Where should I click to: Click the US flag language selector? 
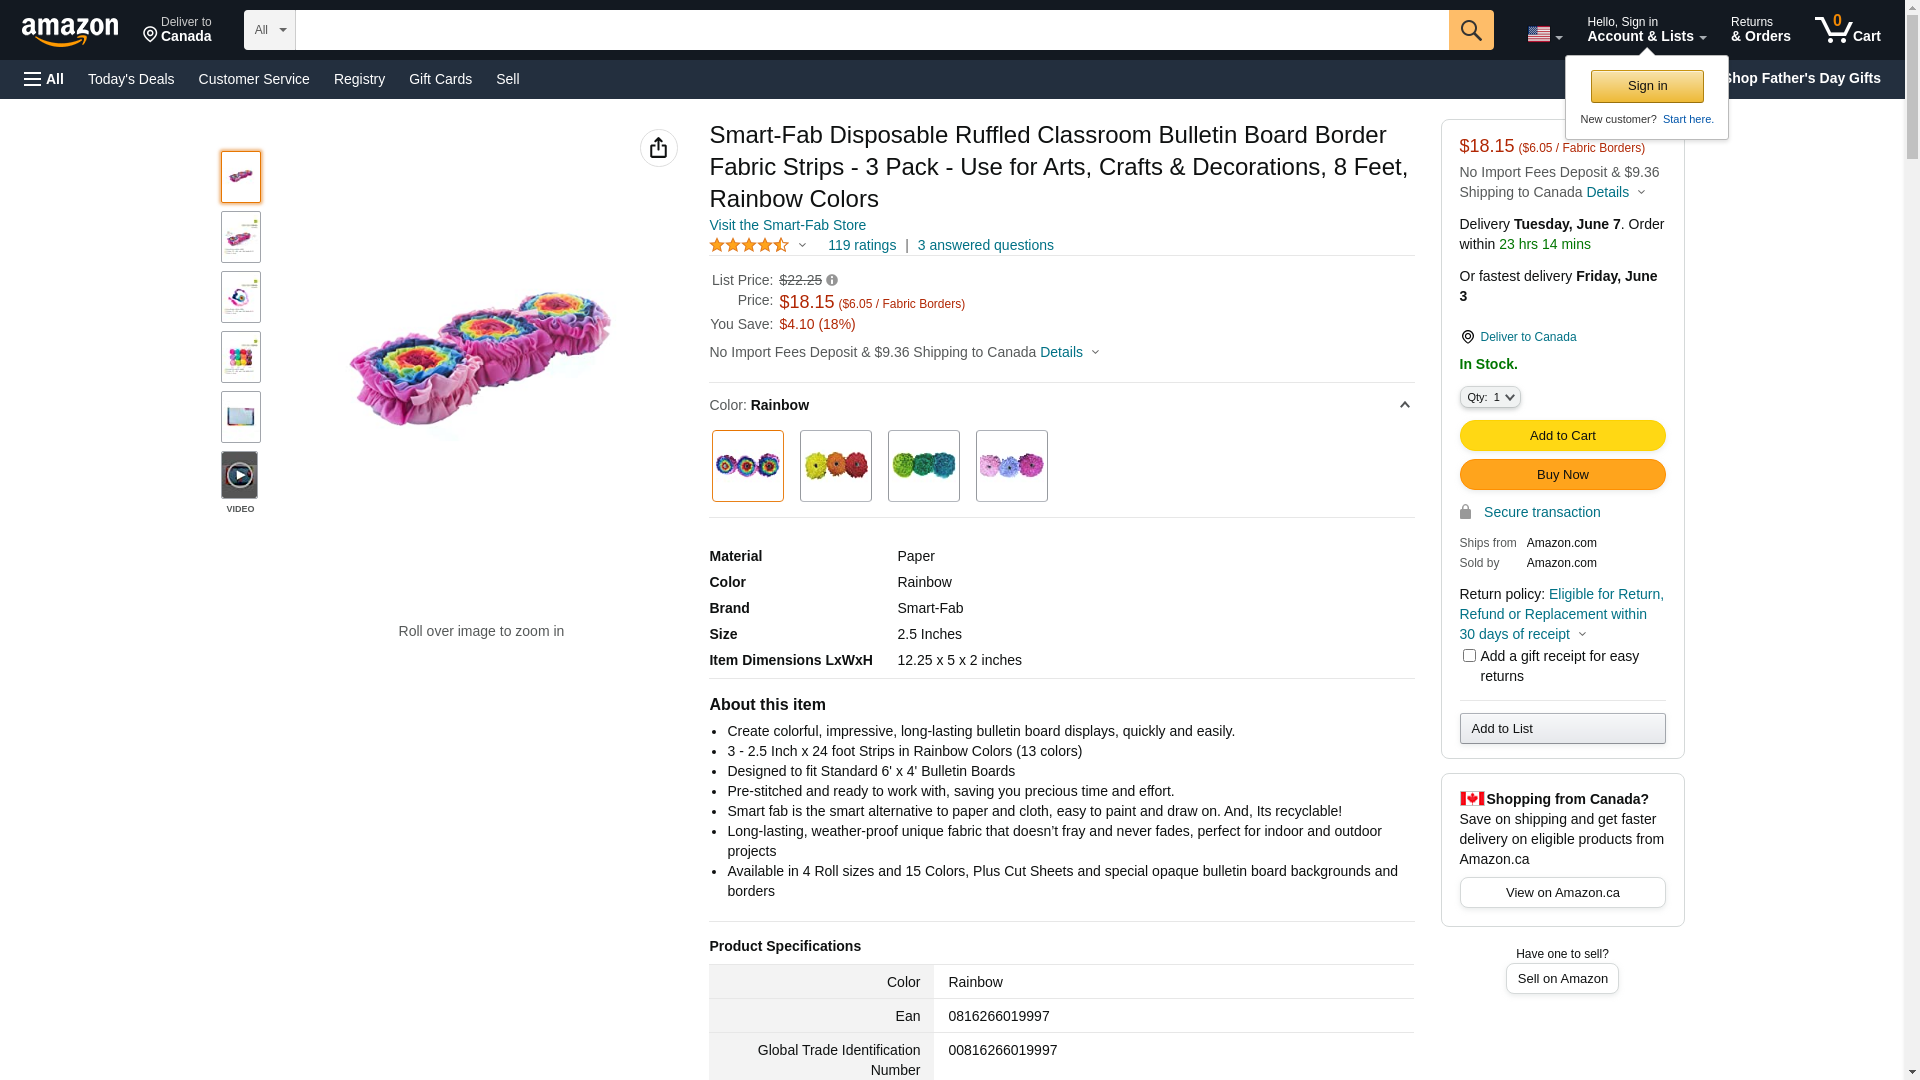click(x=1544, y=34)
